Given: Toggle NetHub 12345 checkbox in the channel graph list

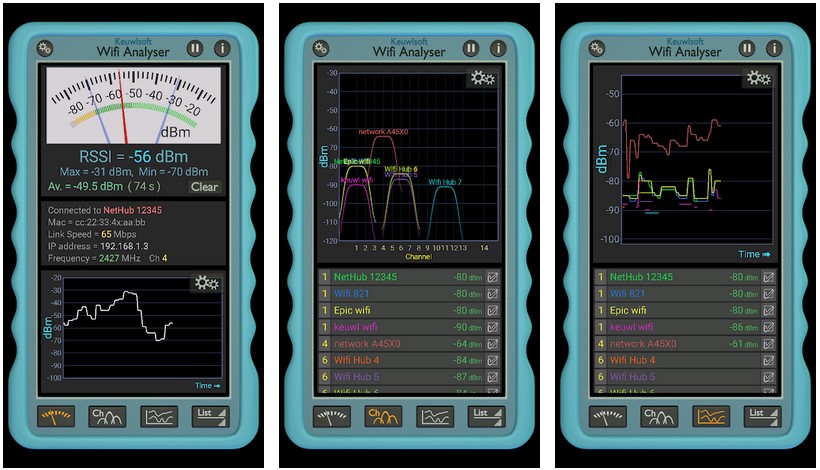Looking at the screenshot, I should [493, 277].
